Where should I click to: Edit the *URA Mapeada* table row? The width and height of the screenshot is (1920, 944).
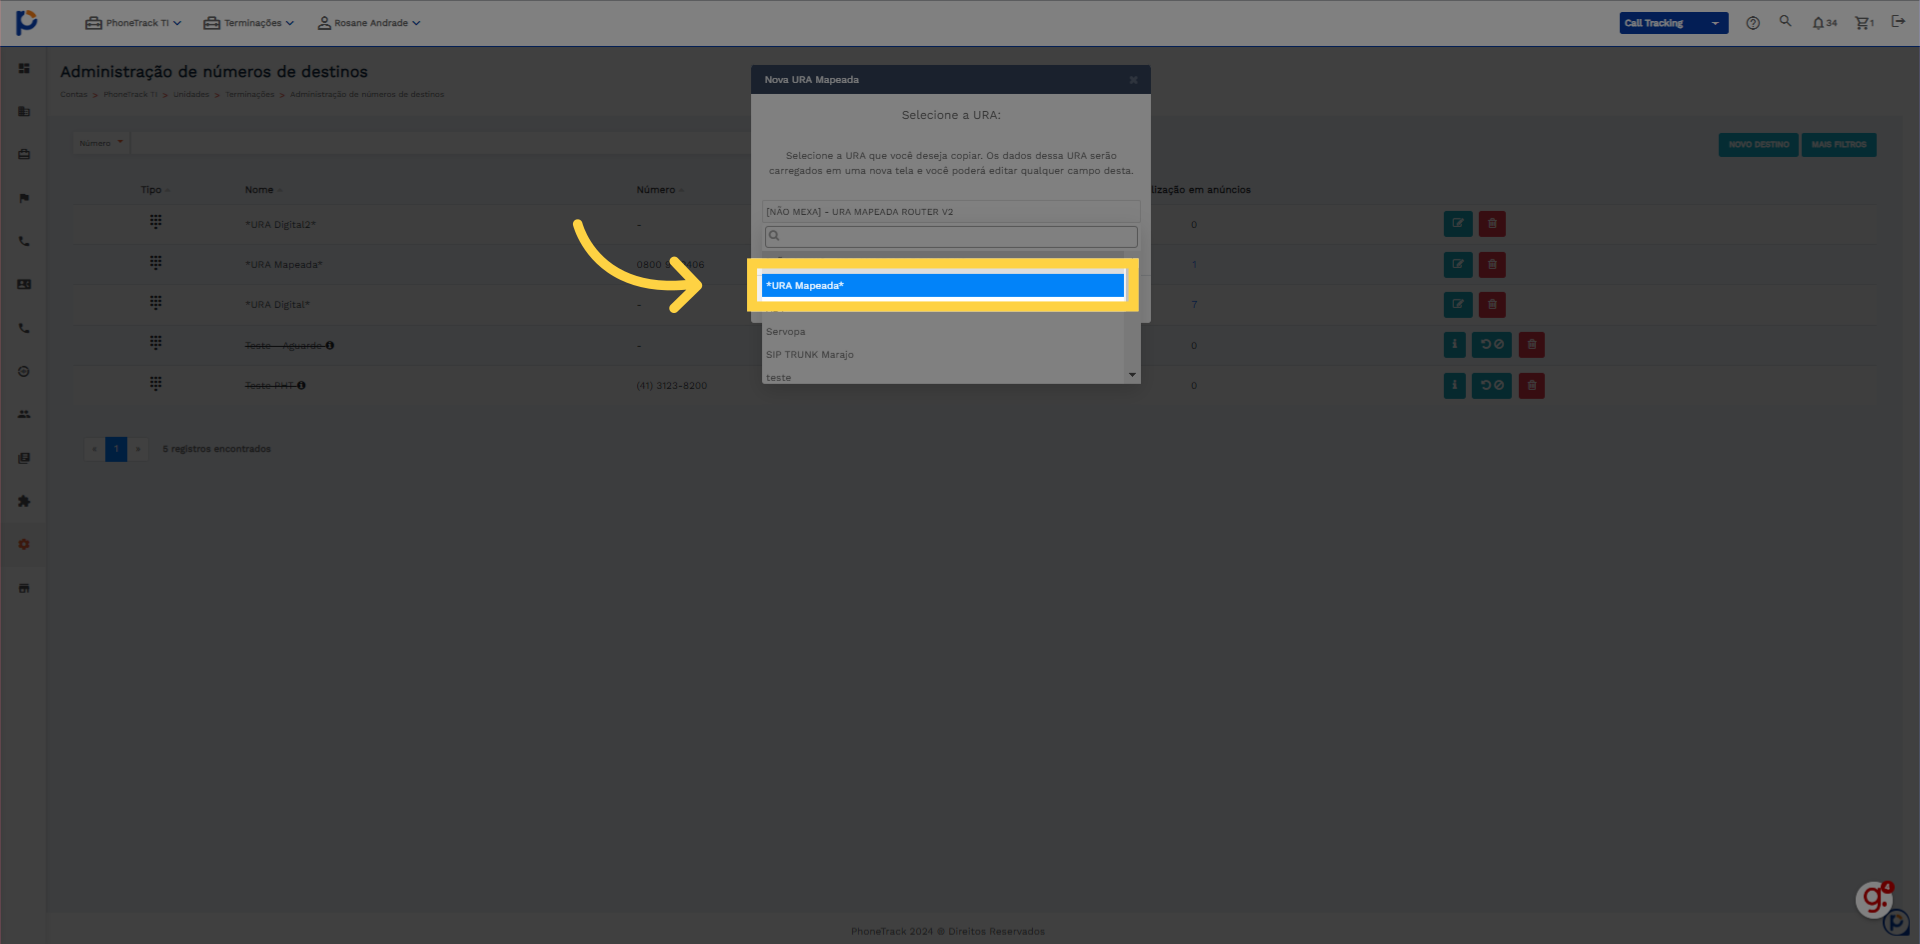(1458, 265)
